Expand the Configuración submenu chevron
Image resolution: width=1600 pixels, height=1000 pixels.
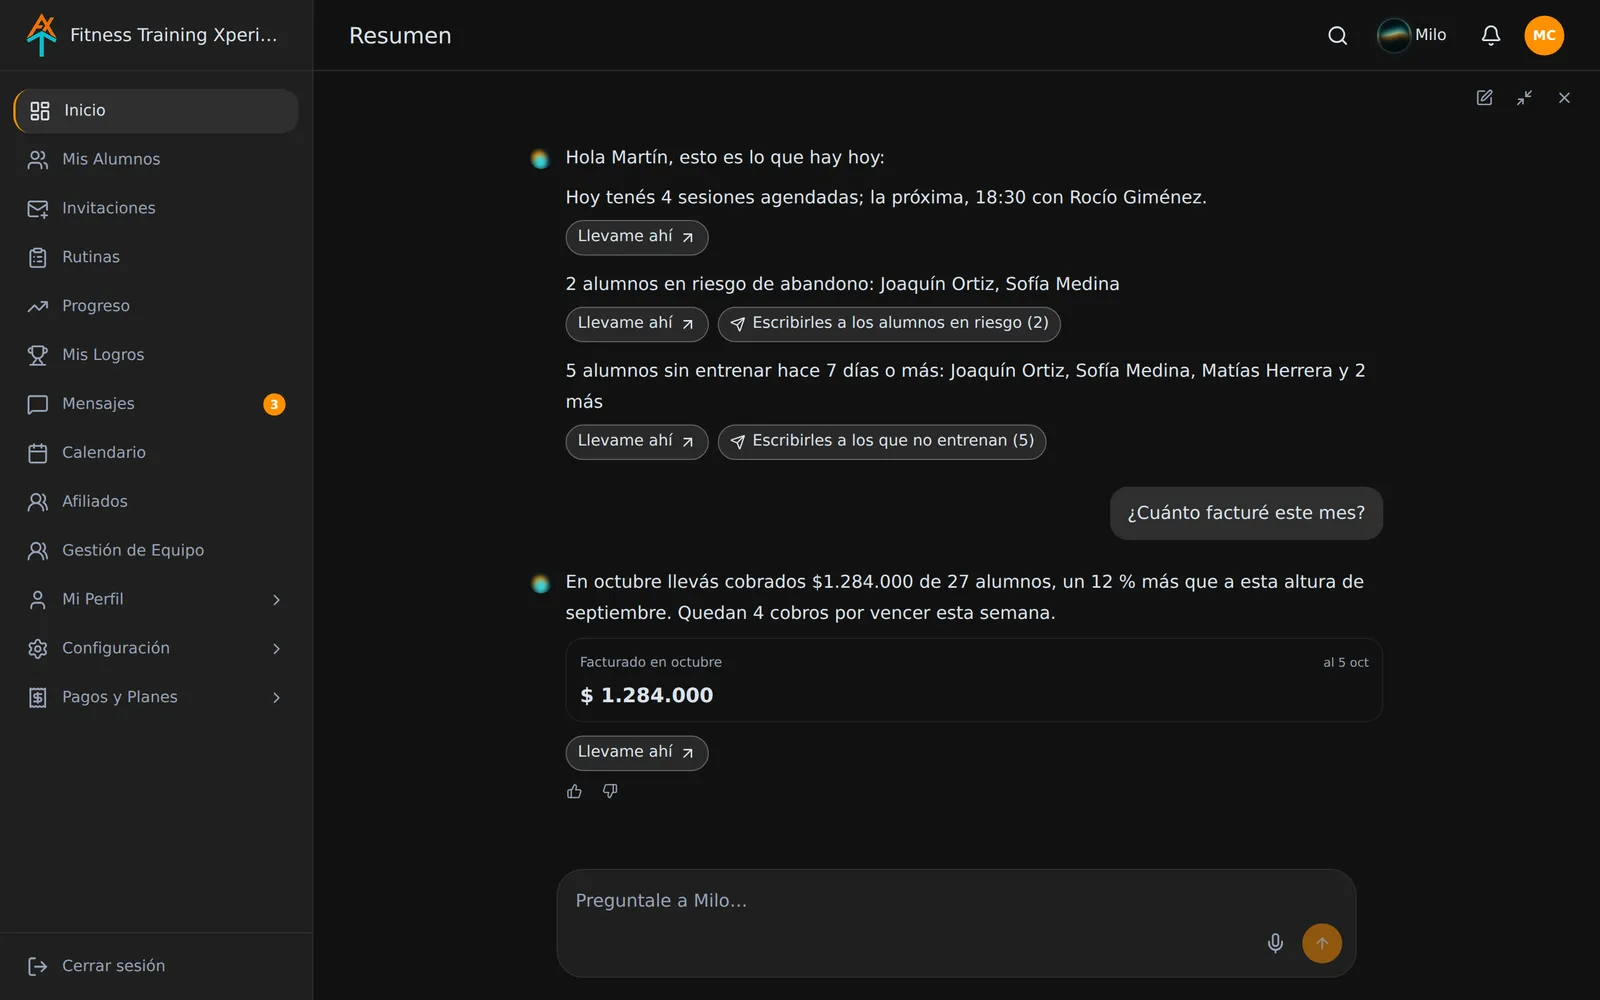pyautogui.click(x=277, y=649)
